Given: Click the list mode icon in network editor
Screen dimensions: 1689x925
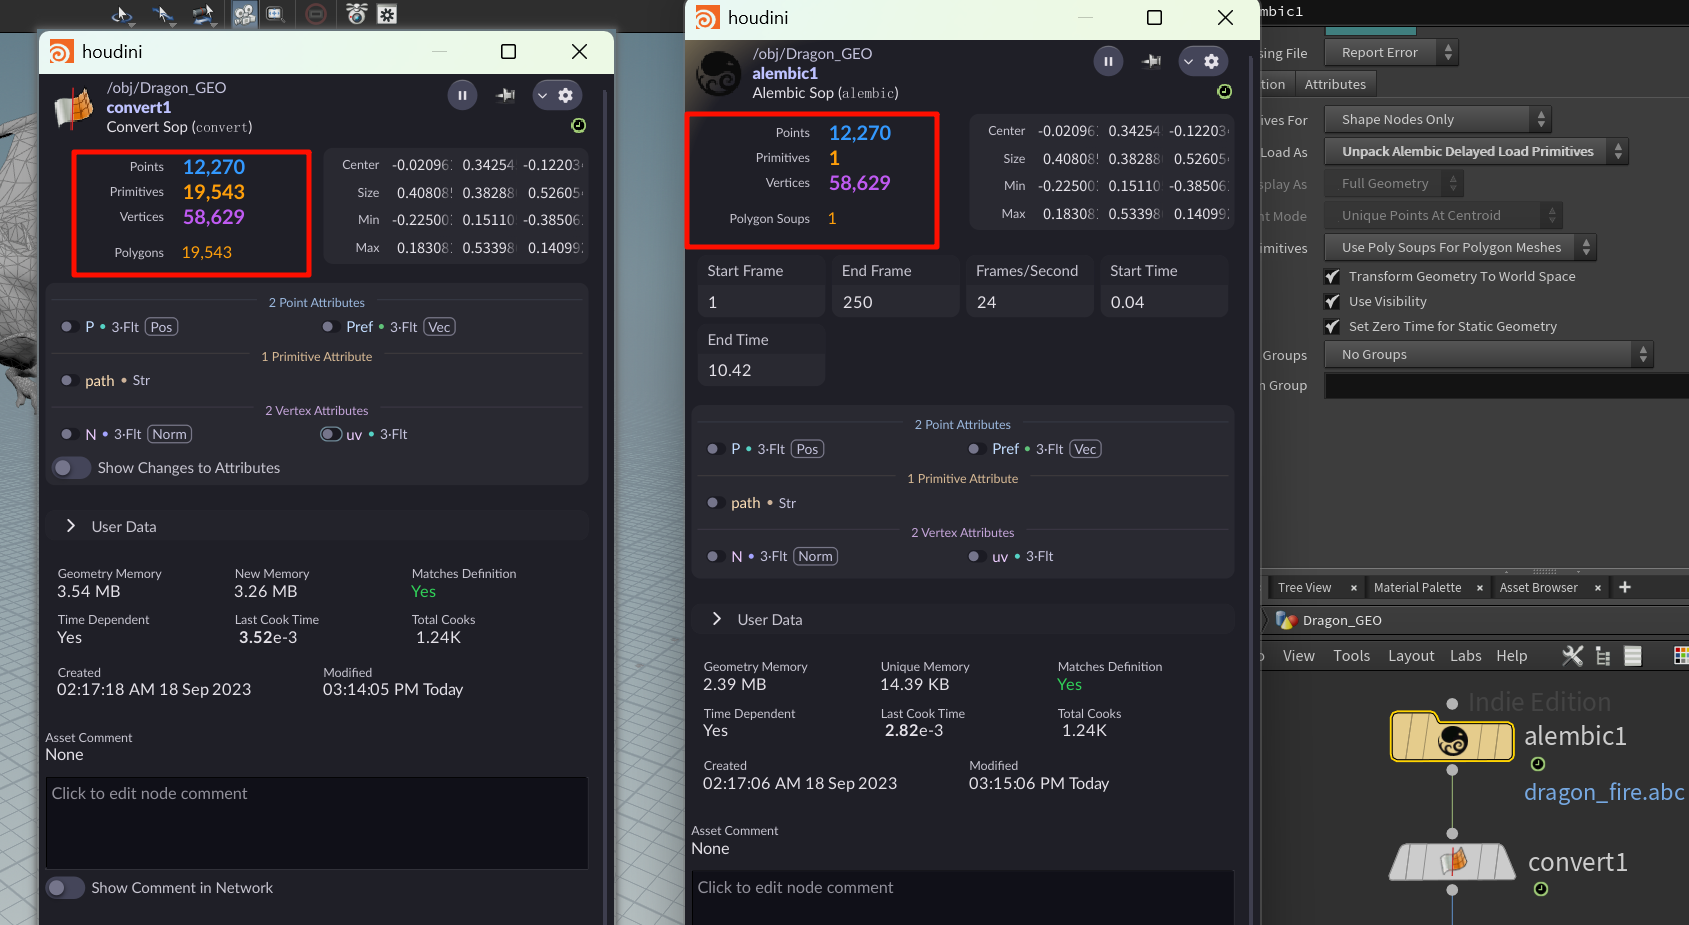Looking at the screenshot, I should click(x=1633, y=656).
